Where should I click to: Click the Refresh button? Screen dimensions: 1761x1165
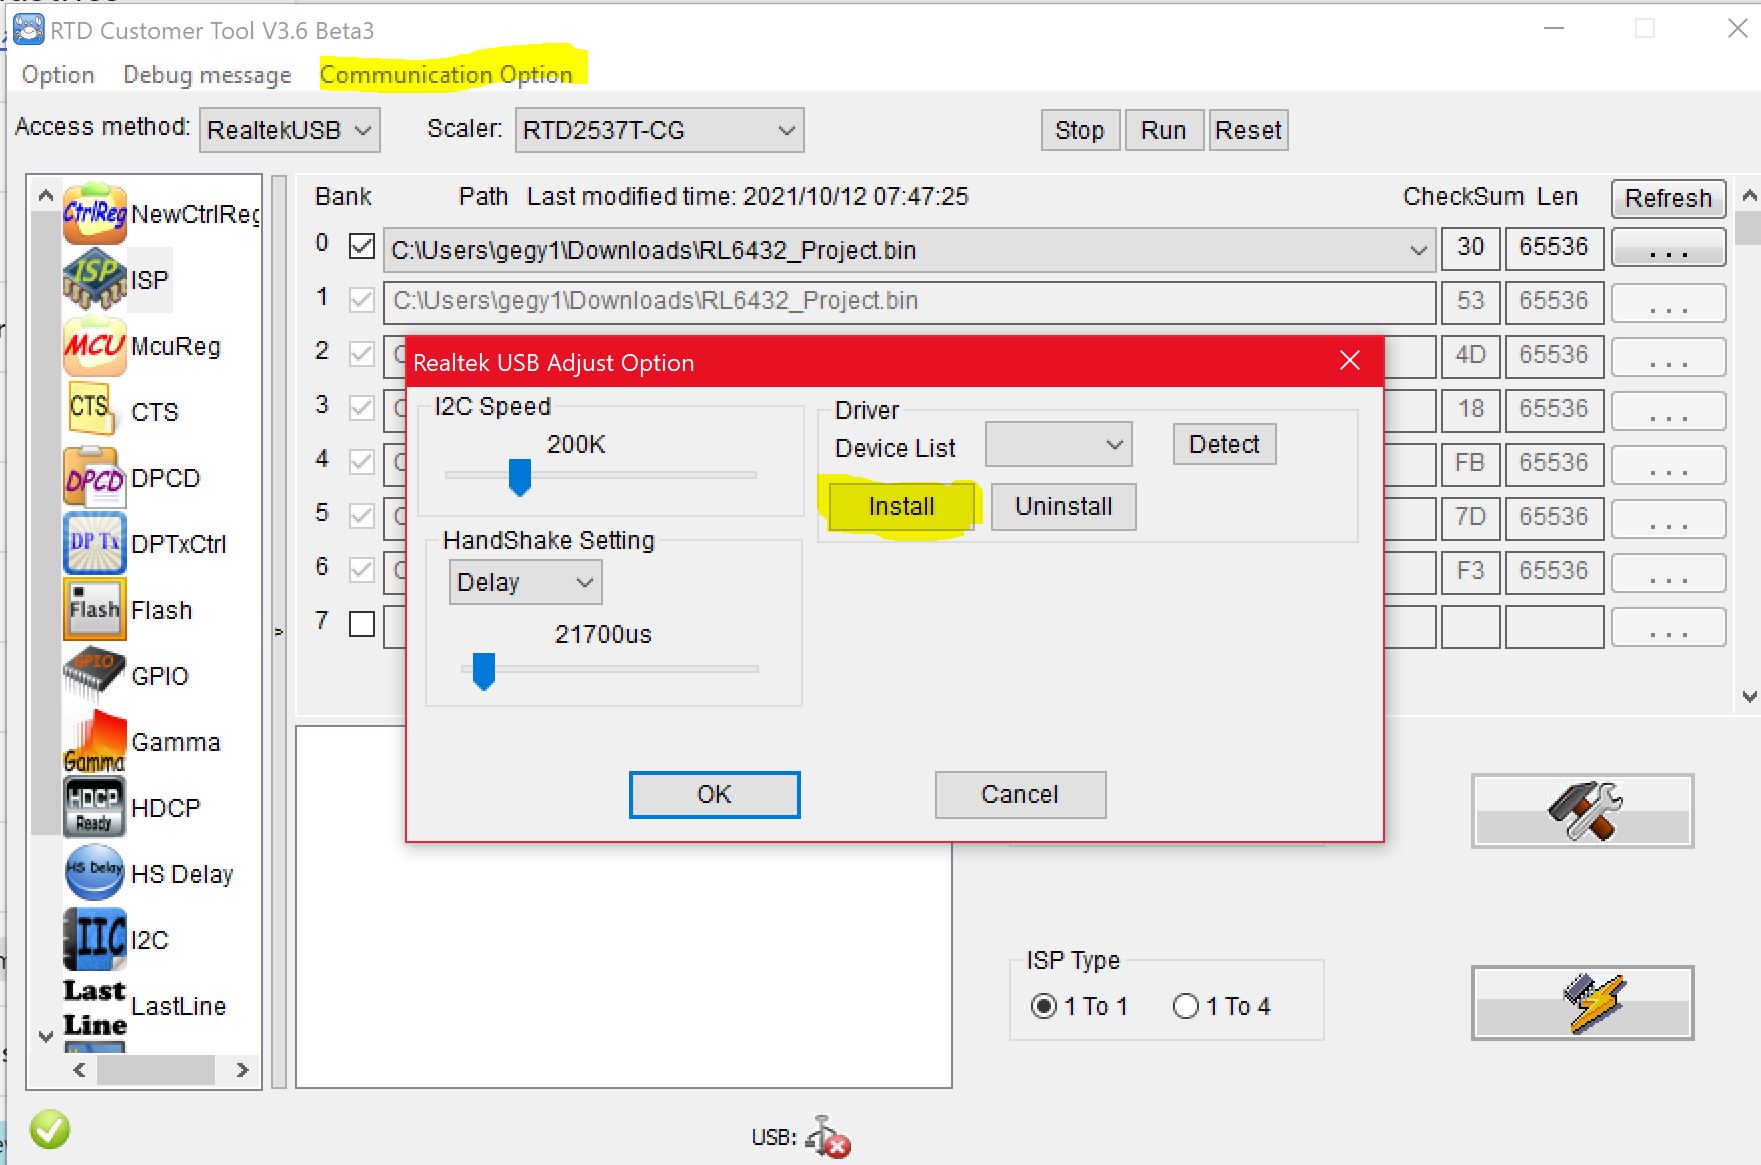pos(1669,198)
